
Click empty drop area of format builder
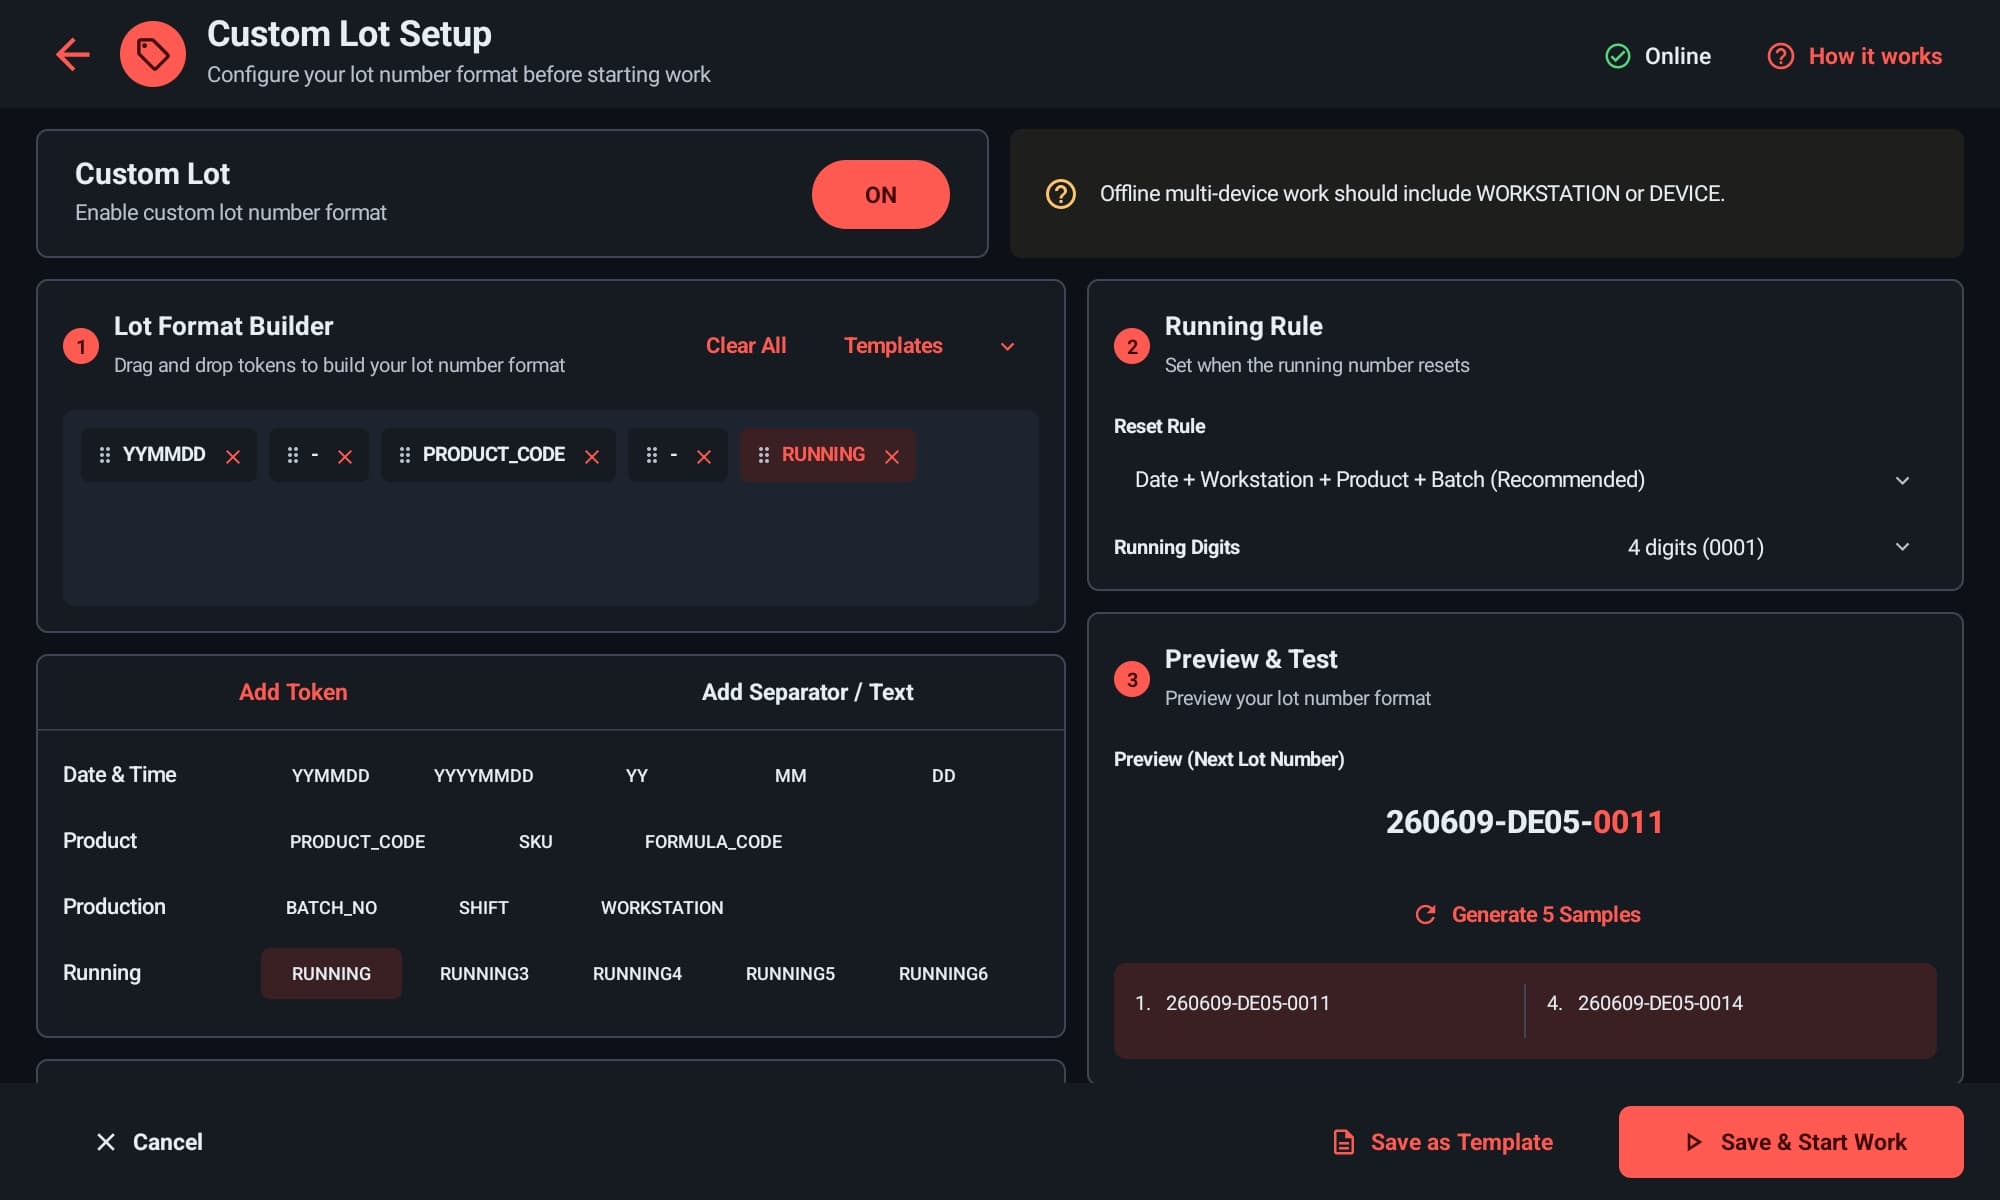(550, 545)
